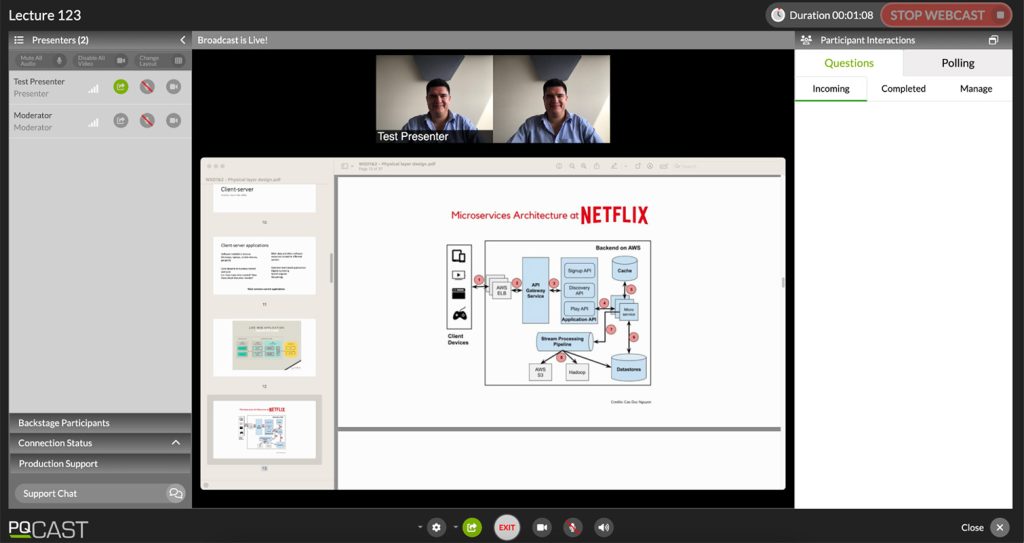Viewport: 1024px width, 543px height.
Task: Expand the Connection Status section
Action: click(x=176, y=443)
